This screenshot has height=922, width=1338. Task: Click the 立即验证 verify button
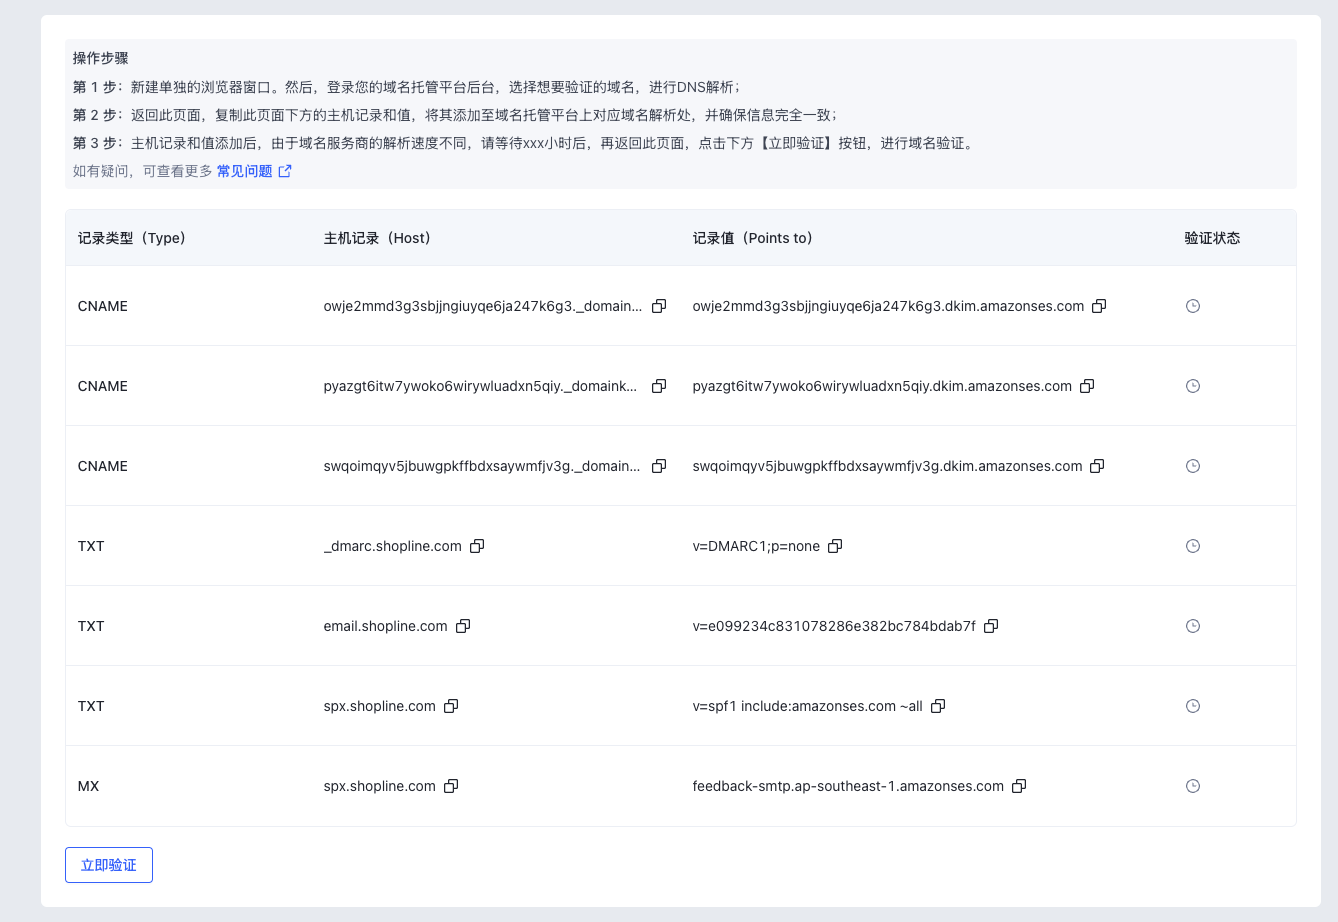pyautogui.click(x=109, y=865)
